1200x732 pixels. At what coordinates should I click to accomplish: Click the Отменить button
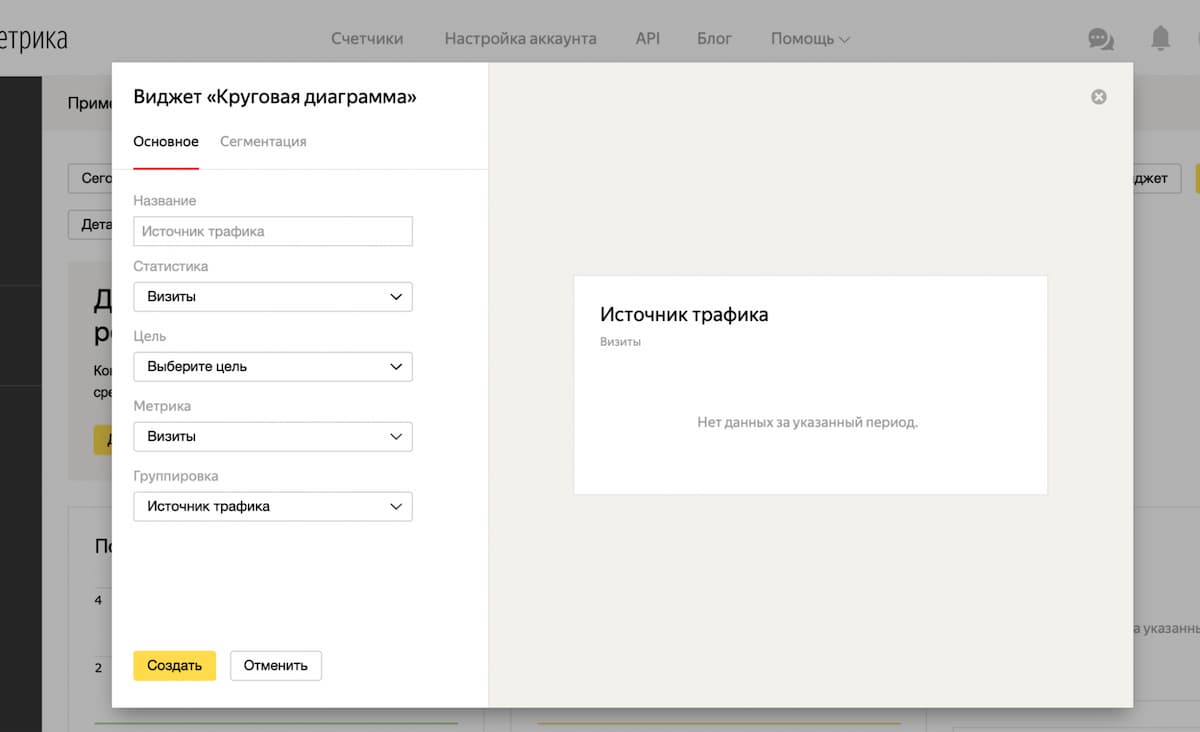[x=275, y=666]
